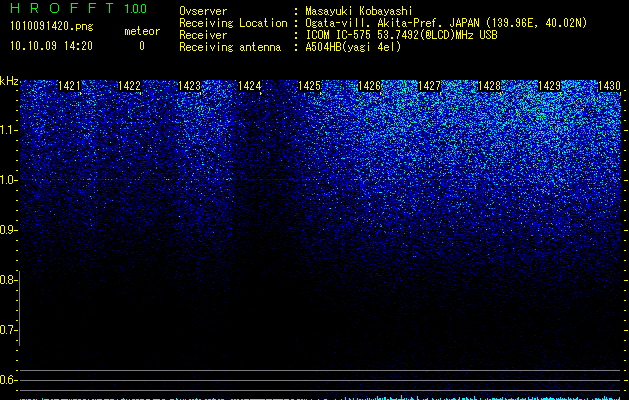
Task: Click the 1422 time marker
Action: coord(129,85)
